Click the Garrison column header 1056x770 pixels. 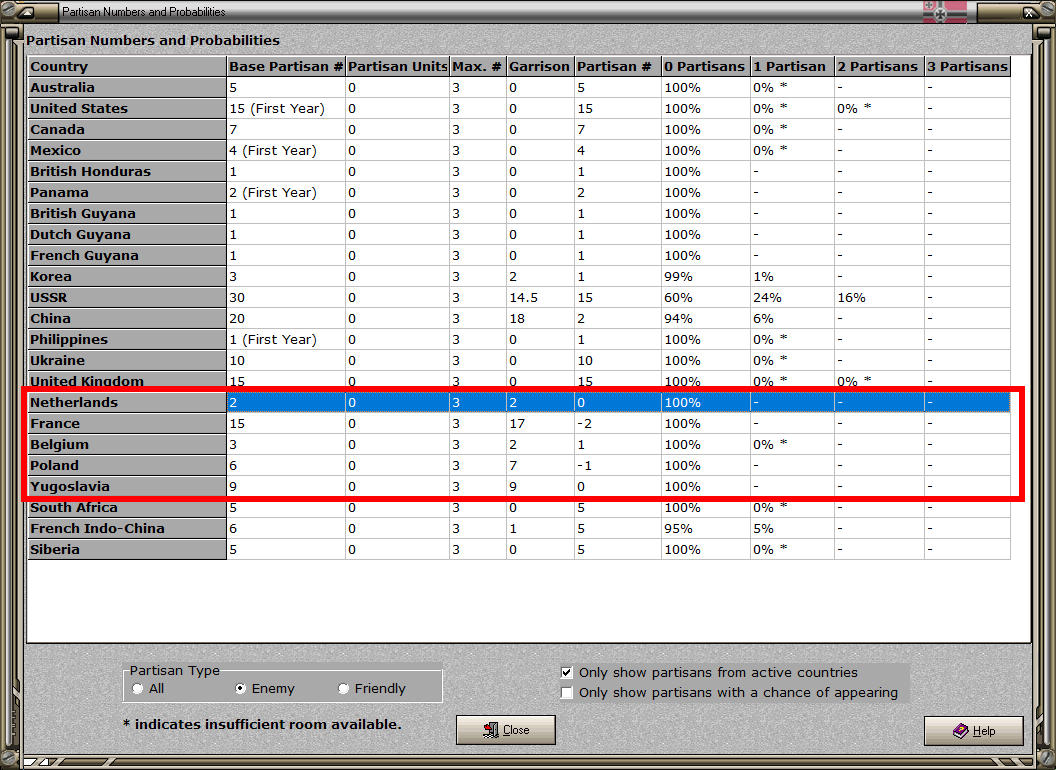540,66
